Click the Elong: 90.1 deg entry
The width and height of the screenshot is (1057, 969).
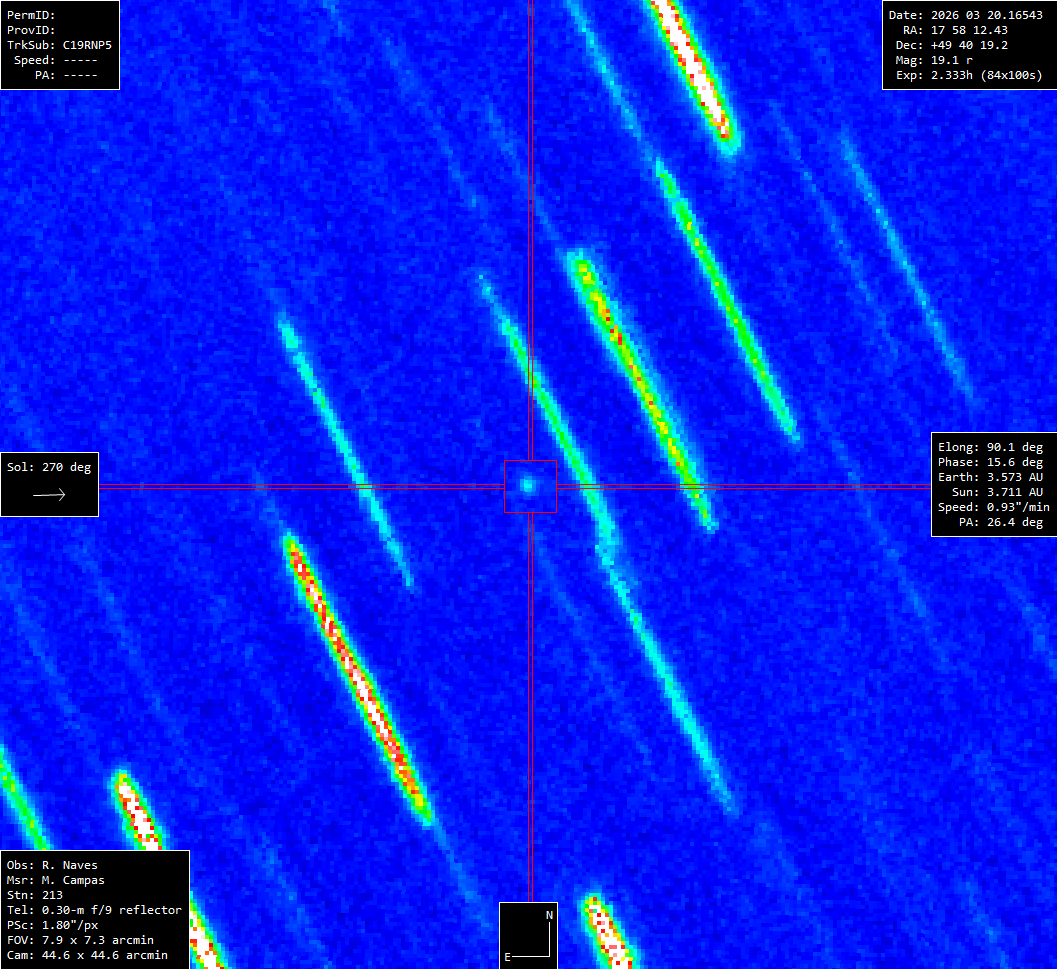[x=990, y=447]
